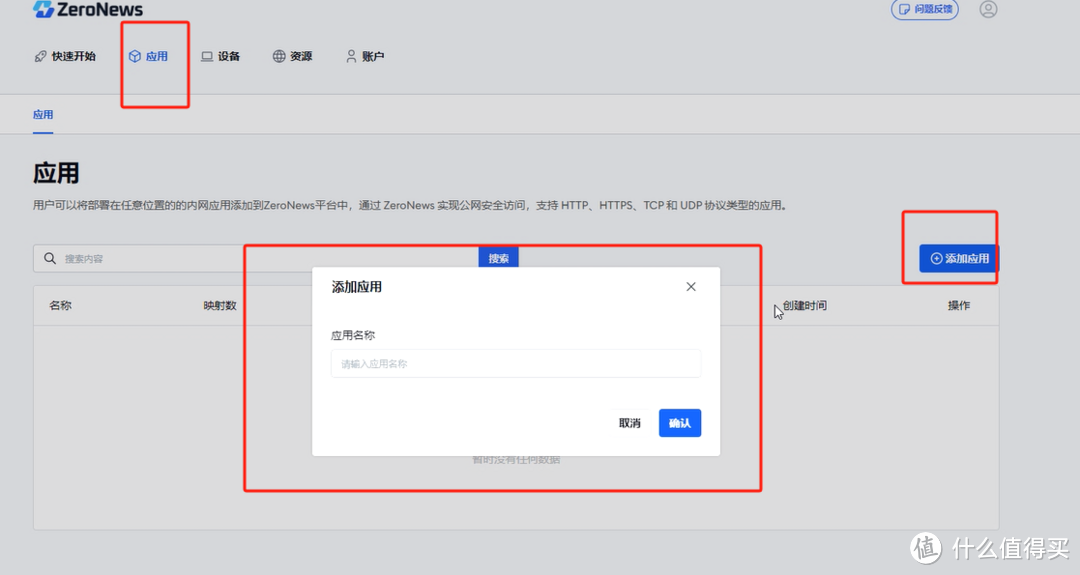Viewport: 1080px width, 575px height.
Task: Click the search magnifier icon
Action: pyautogui.click(x=50, y=258)
